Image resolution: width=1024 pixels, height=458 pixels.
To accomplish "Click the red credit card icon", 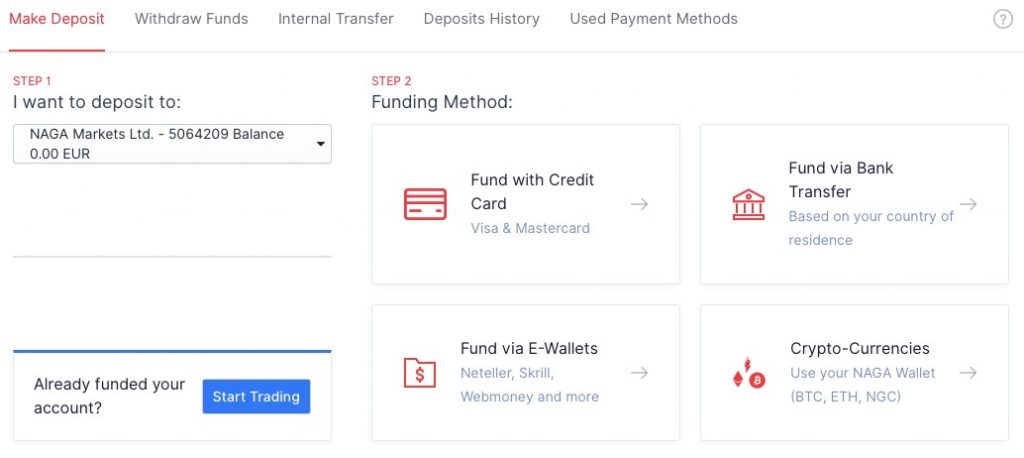I will coord(425,204).
